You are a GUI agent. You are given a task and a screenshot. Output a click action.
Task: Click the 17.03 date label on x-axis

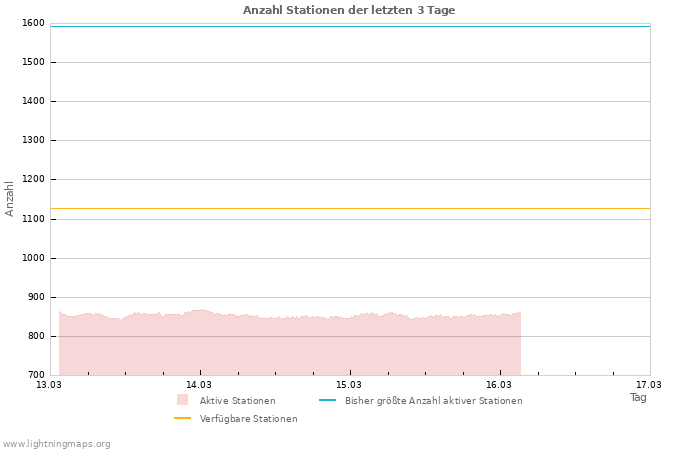click(x=649, y=384)
